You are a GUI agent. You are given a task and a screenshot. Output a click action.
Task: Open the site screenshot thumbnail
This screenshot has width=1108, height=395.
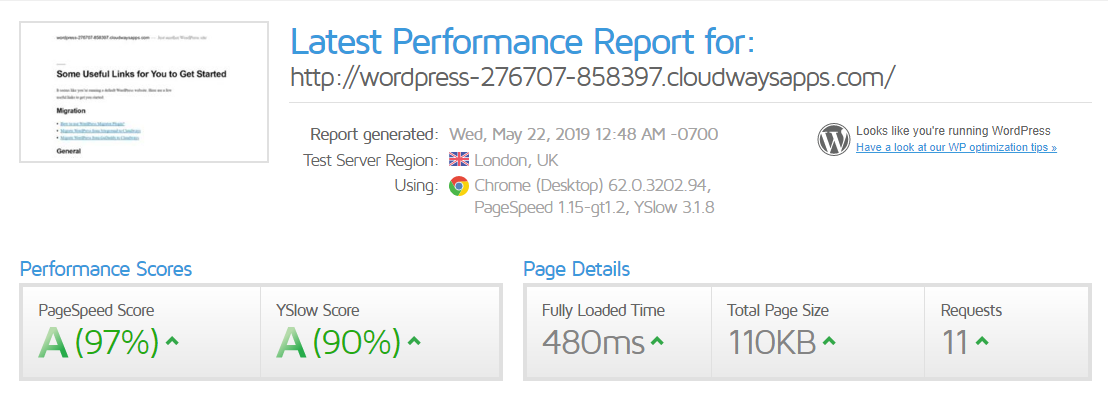point(144,92)
